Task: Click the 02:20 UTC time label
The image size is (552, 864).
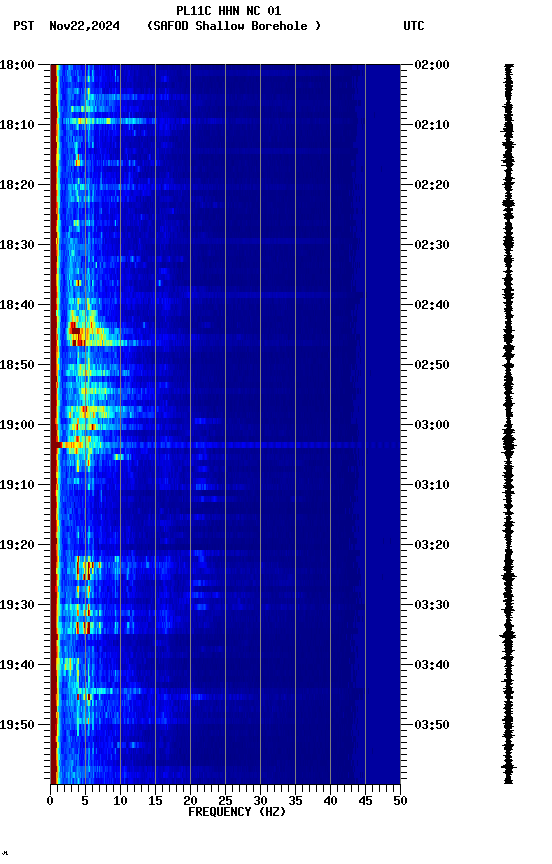Action: [x=432, y=185]
